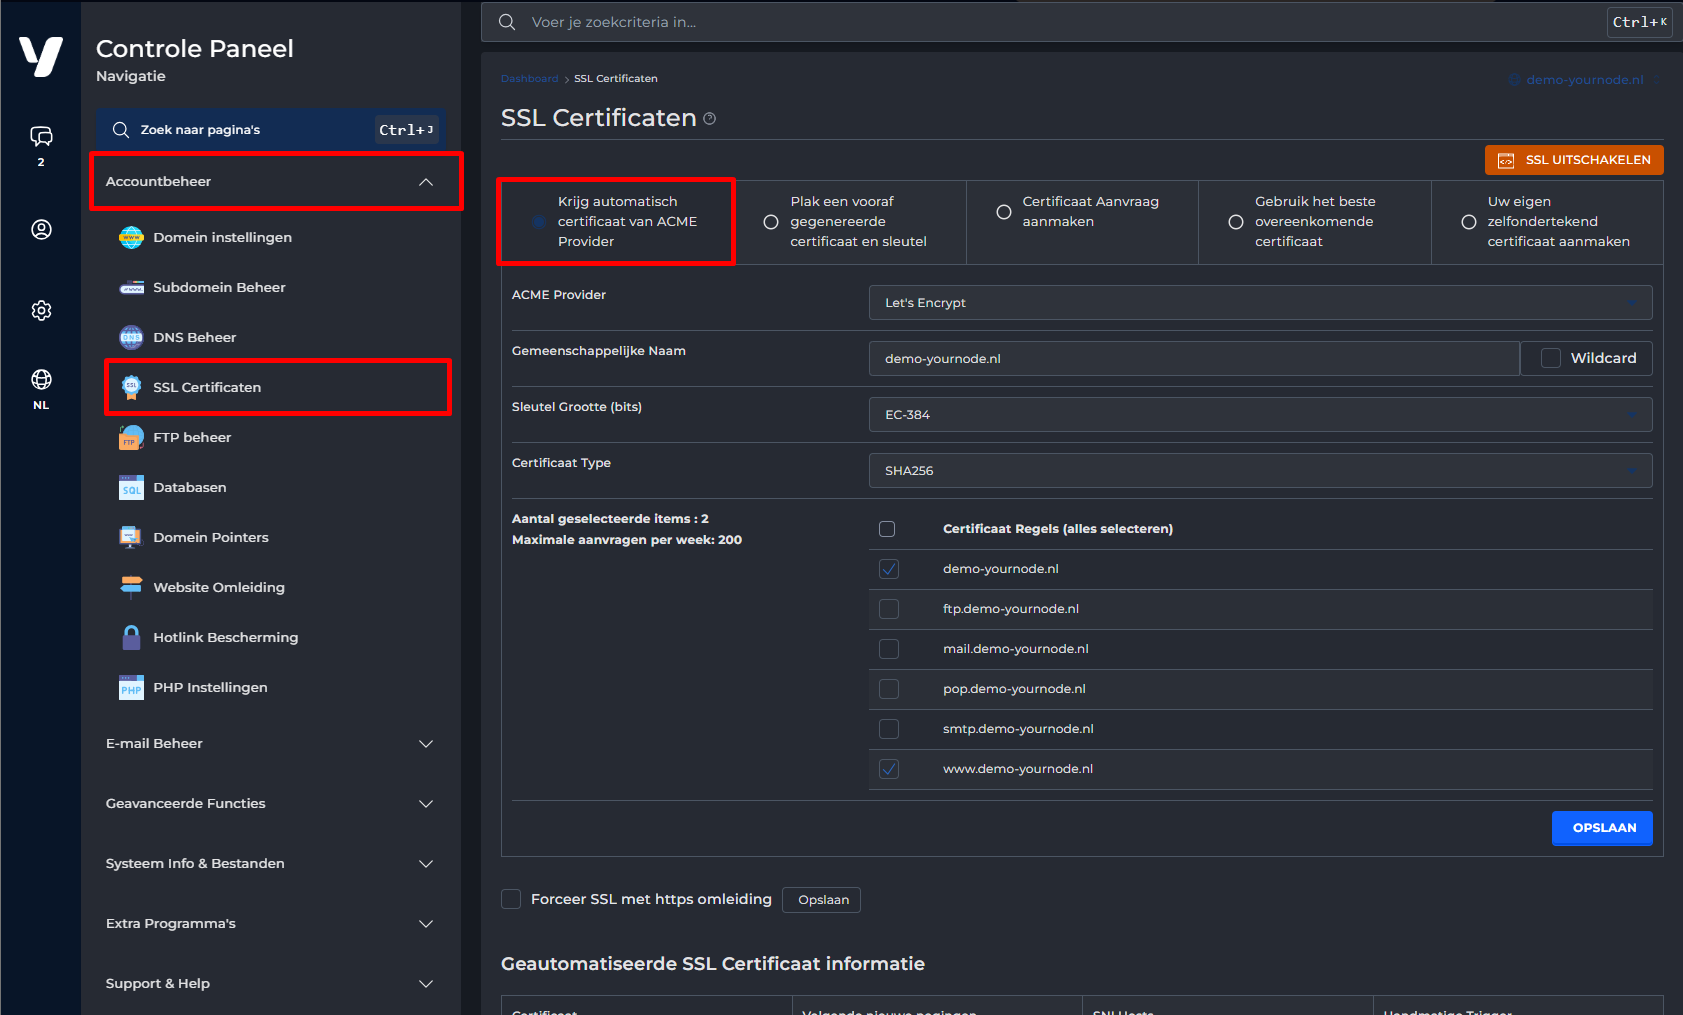1683x1015 pixels.
Task: Click the search magnifier in top bar
Action: click(507, 22)
